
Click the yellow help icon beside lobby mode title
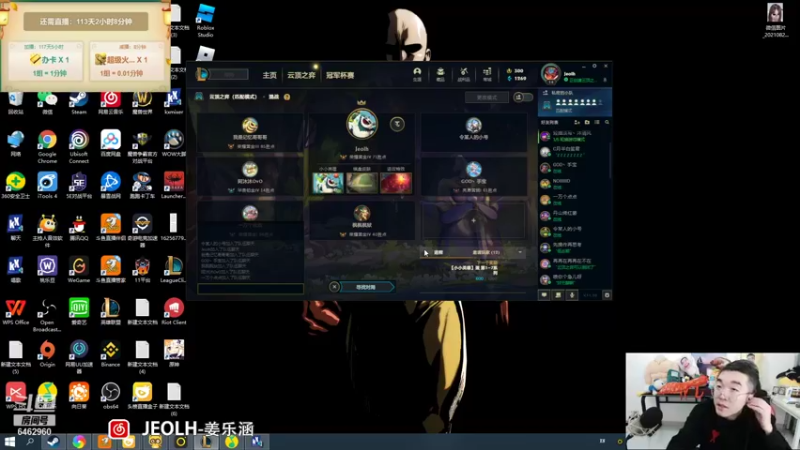[287, 97]
